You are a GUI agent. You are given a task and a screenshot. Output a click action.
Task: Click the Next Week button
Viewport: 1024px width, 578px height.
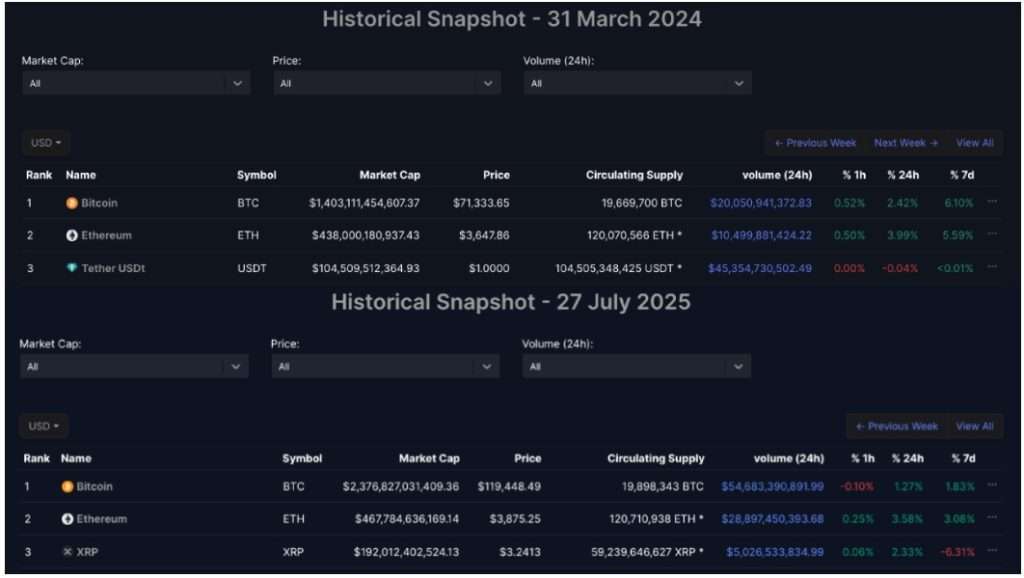tap(903, 143)
